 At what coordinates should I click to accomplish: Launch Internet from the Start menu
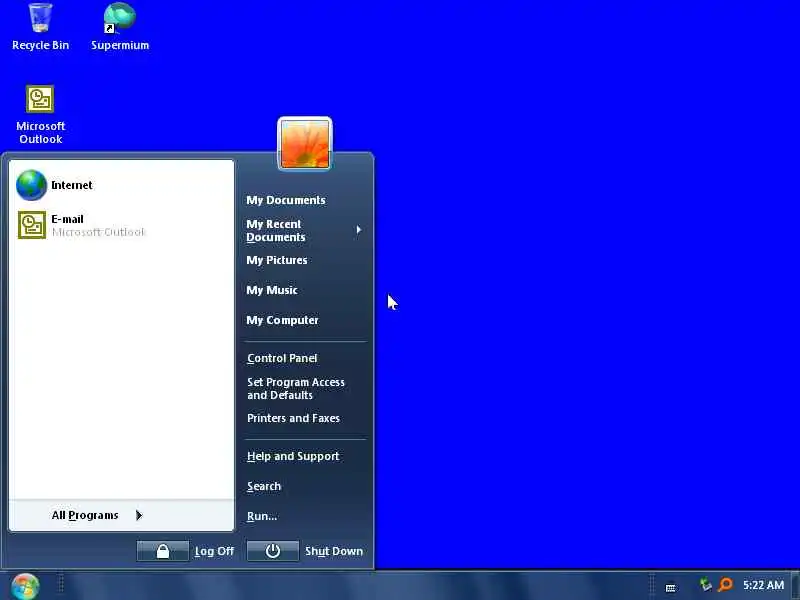click(121, 185)
